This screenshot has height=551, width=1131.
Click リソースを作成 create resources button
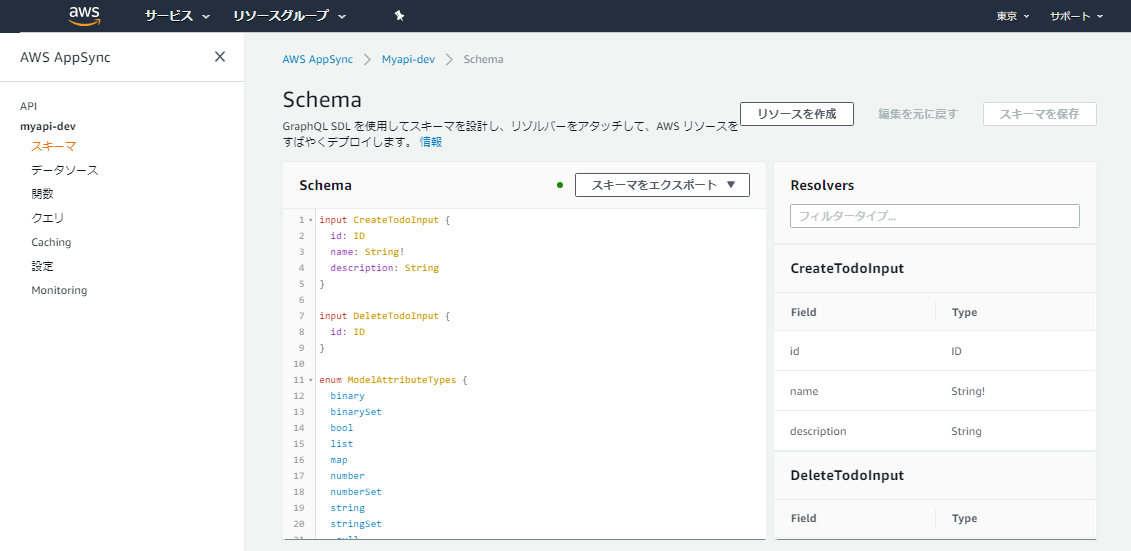point(797,114)
